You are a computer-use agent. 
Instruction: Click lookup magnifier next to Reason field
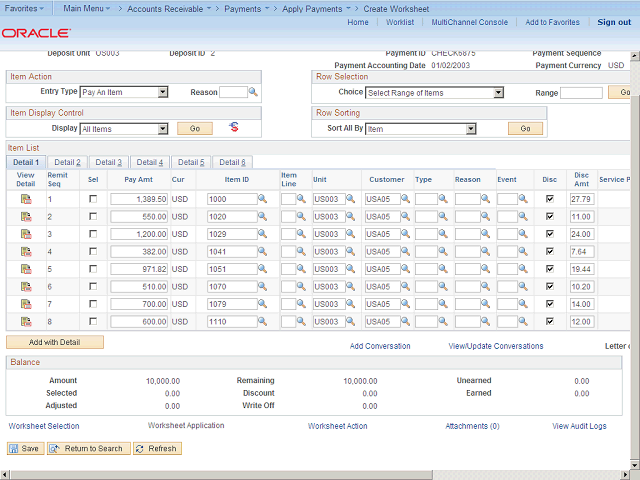(253, 92)
